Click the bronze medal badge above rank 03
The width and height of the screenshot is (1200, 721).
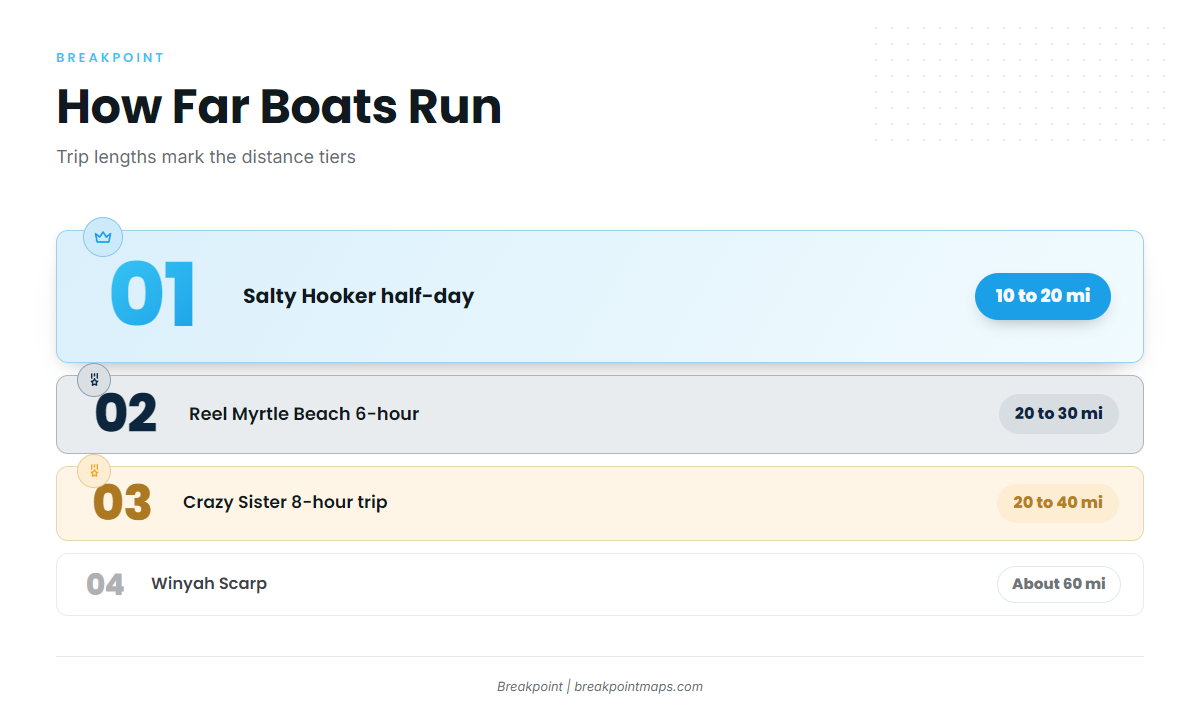[x=94, y=470]
